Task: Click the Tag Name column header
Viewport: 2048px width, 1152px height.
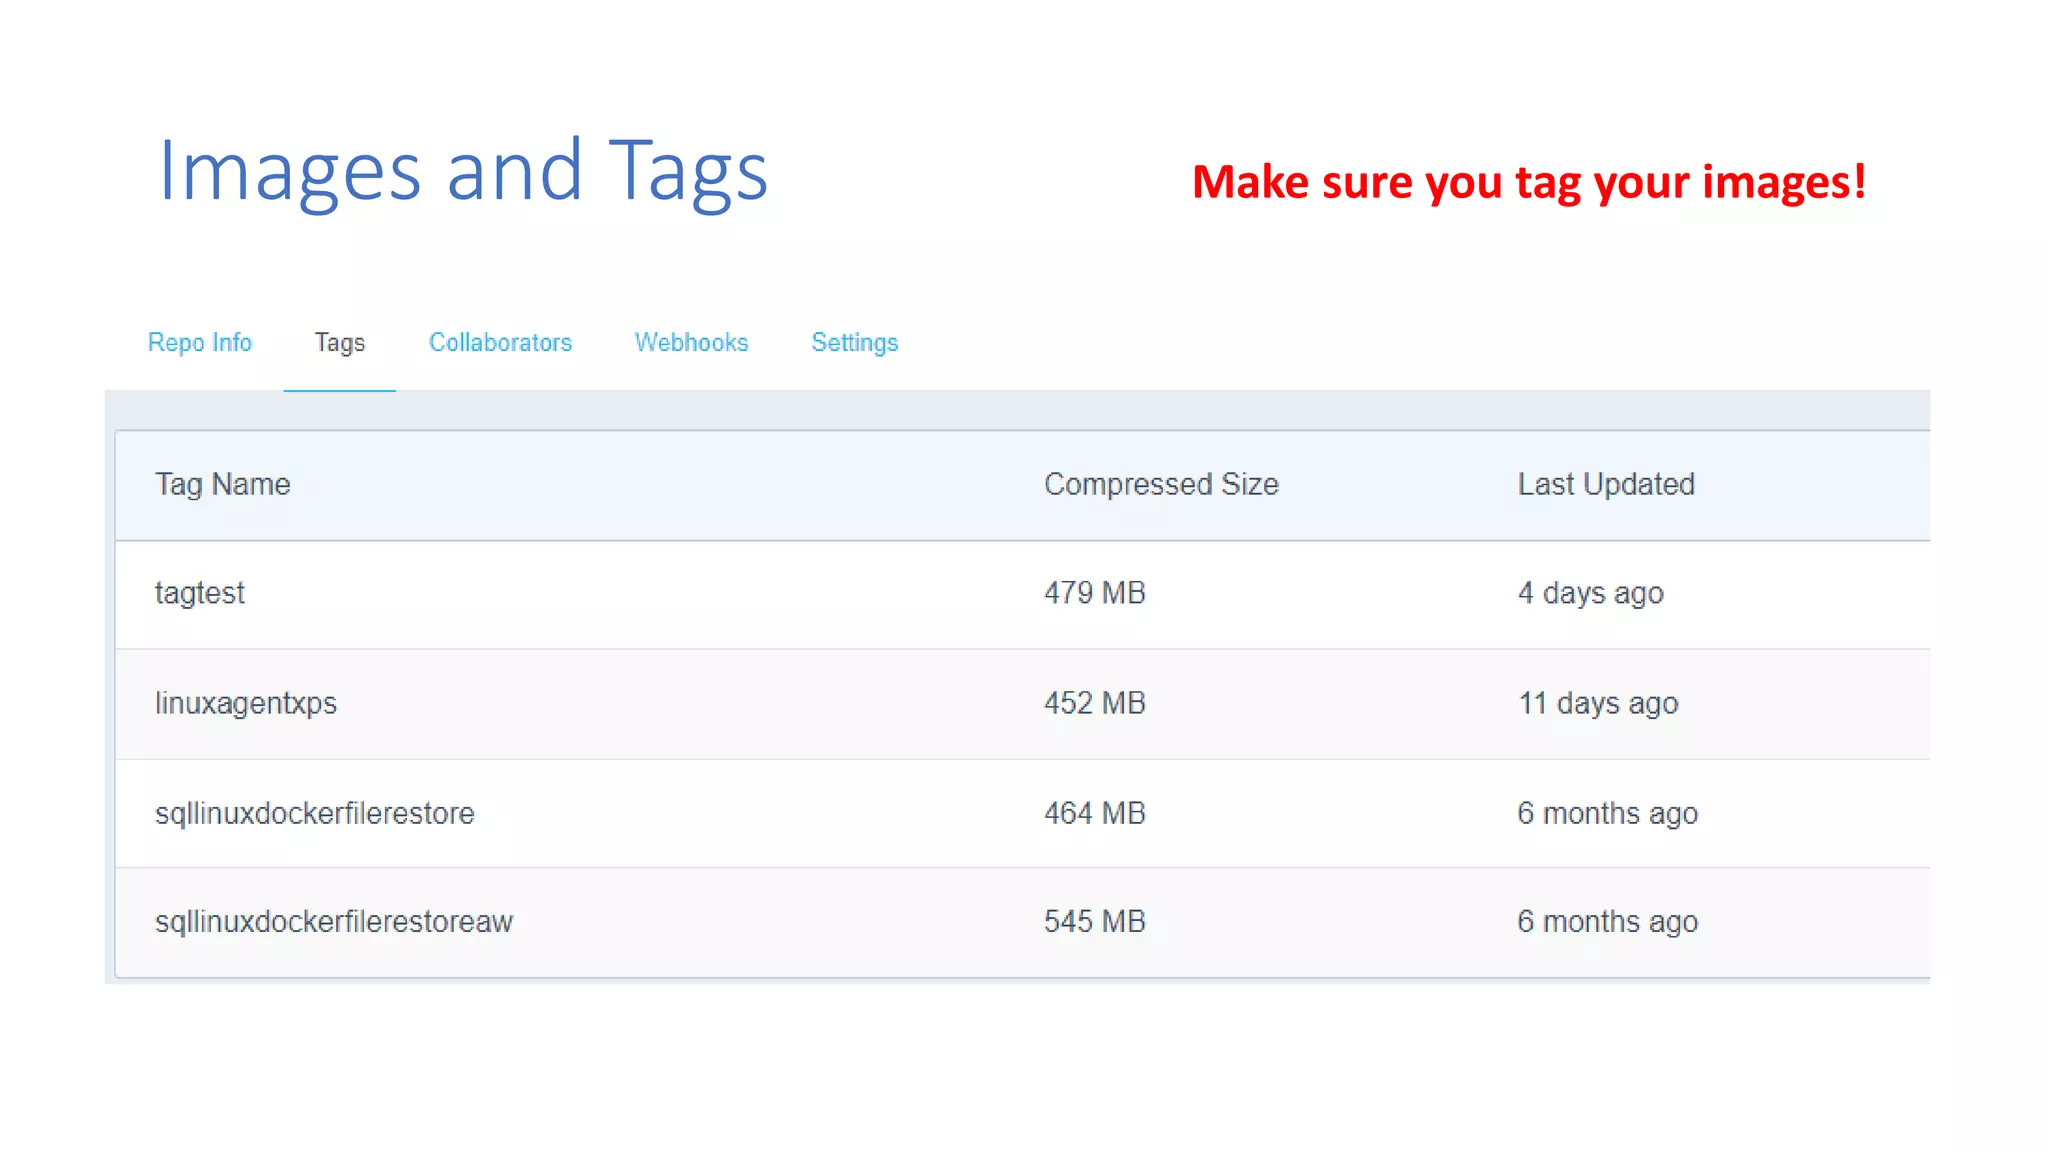Action: 222,484
